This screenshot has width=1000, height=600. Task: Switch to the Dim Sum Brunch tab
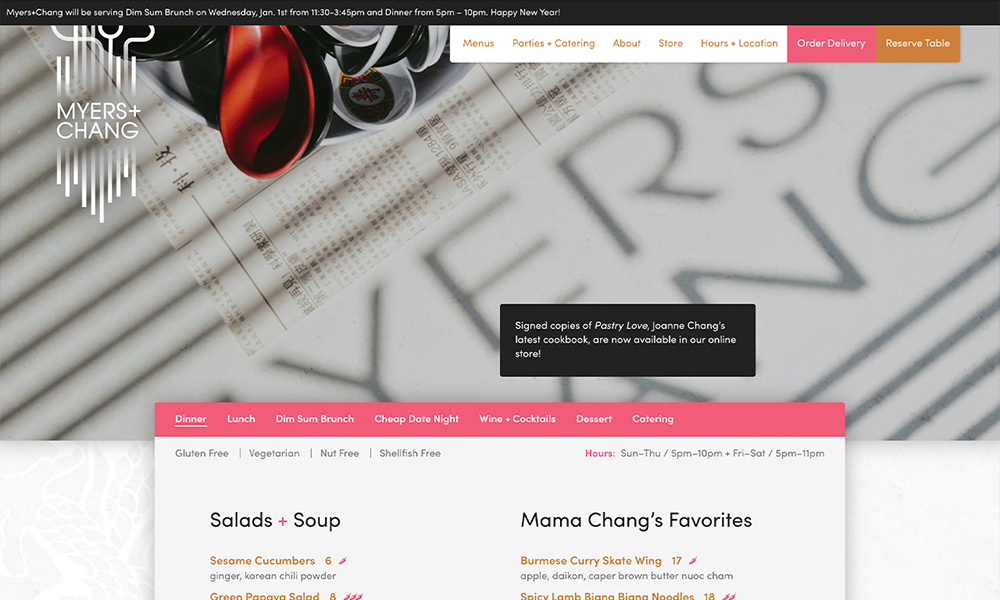314,419
